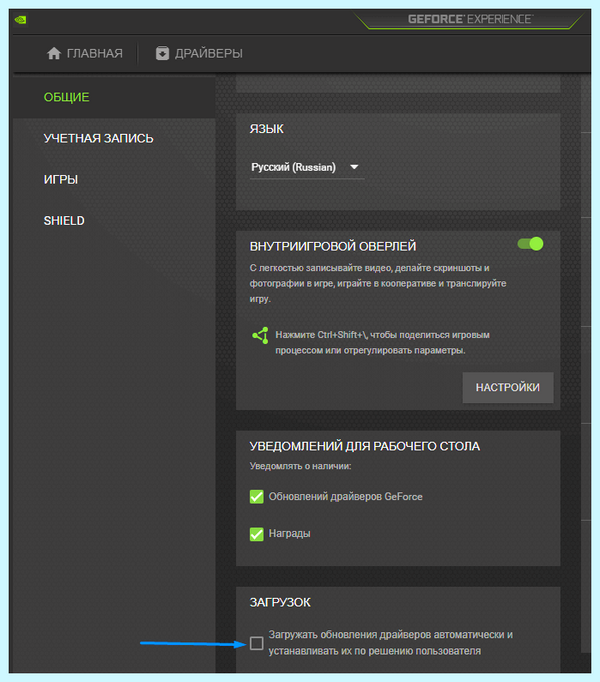600x682 pixels.
Task: Click the ЯЗЫК section heading
Action: point(267,129)
